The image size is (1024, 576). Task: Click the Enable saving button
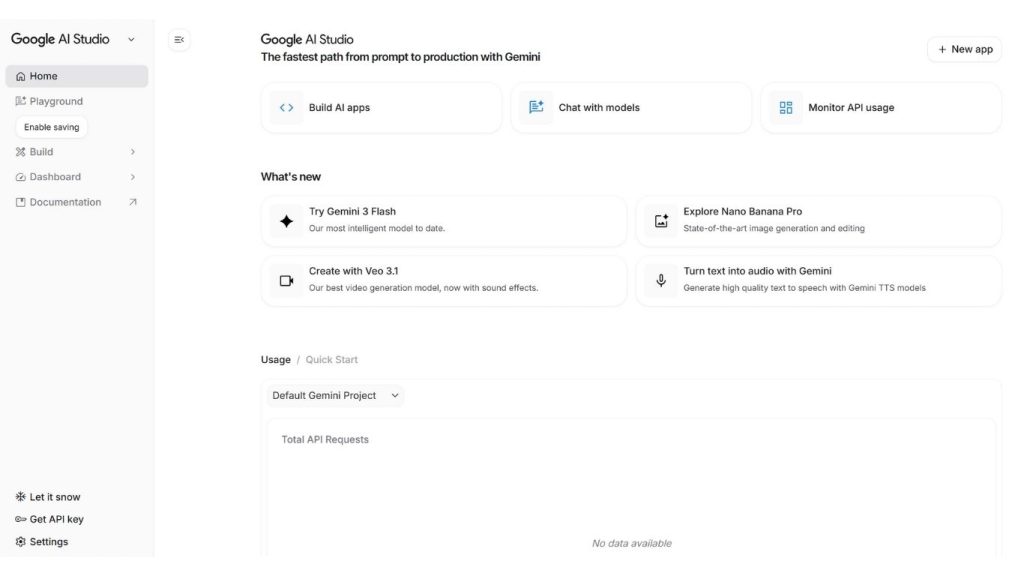click(52, 126)
